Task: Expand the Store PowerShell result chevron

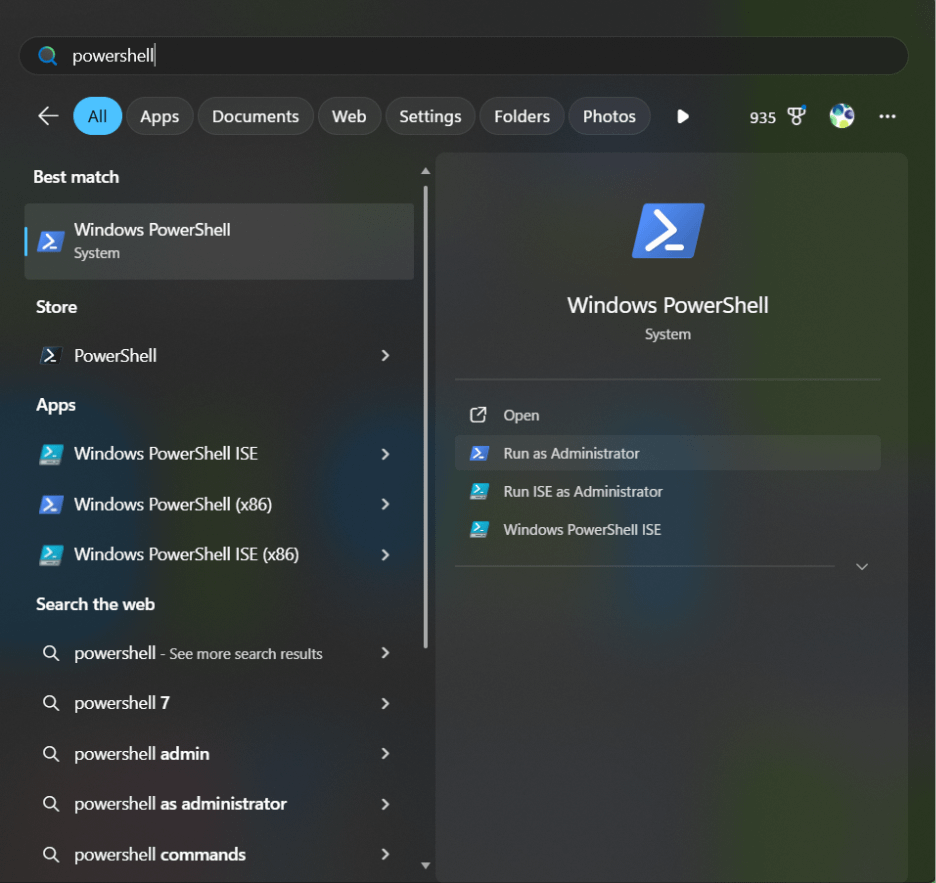Action: click(x=385, y=356)
